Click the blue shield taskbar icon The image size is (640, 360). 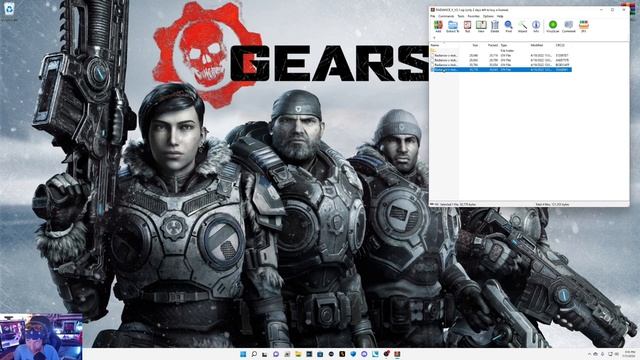tap(353, 354)
